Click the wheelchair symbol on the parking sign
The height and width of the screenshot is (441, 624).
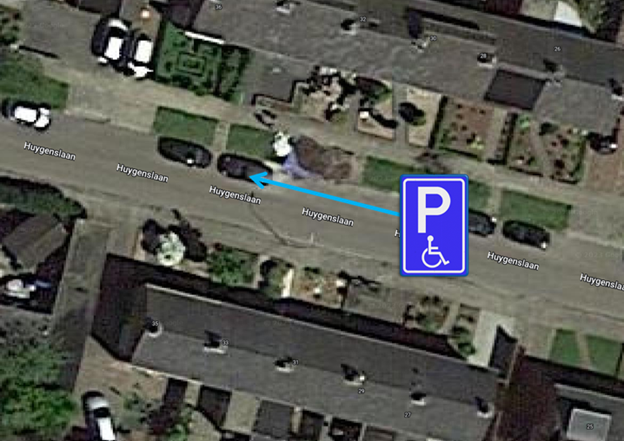435,252
